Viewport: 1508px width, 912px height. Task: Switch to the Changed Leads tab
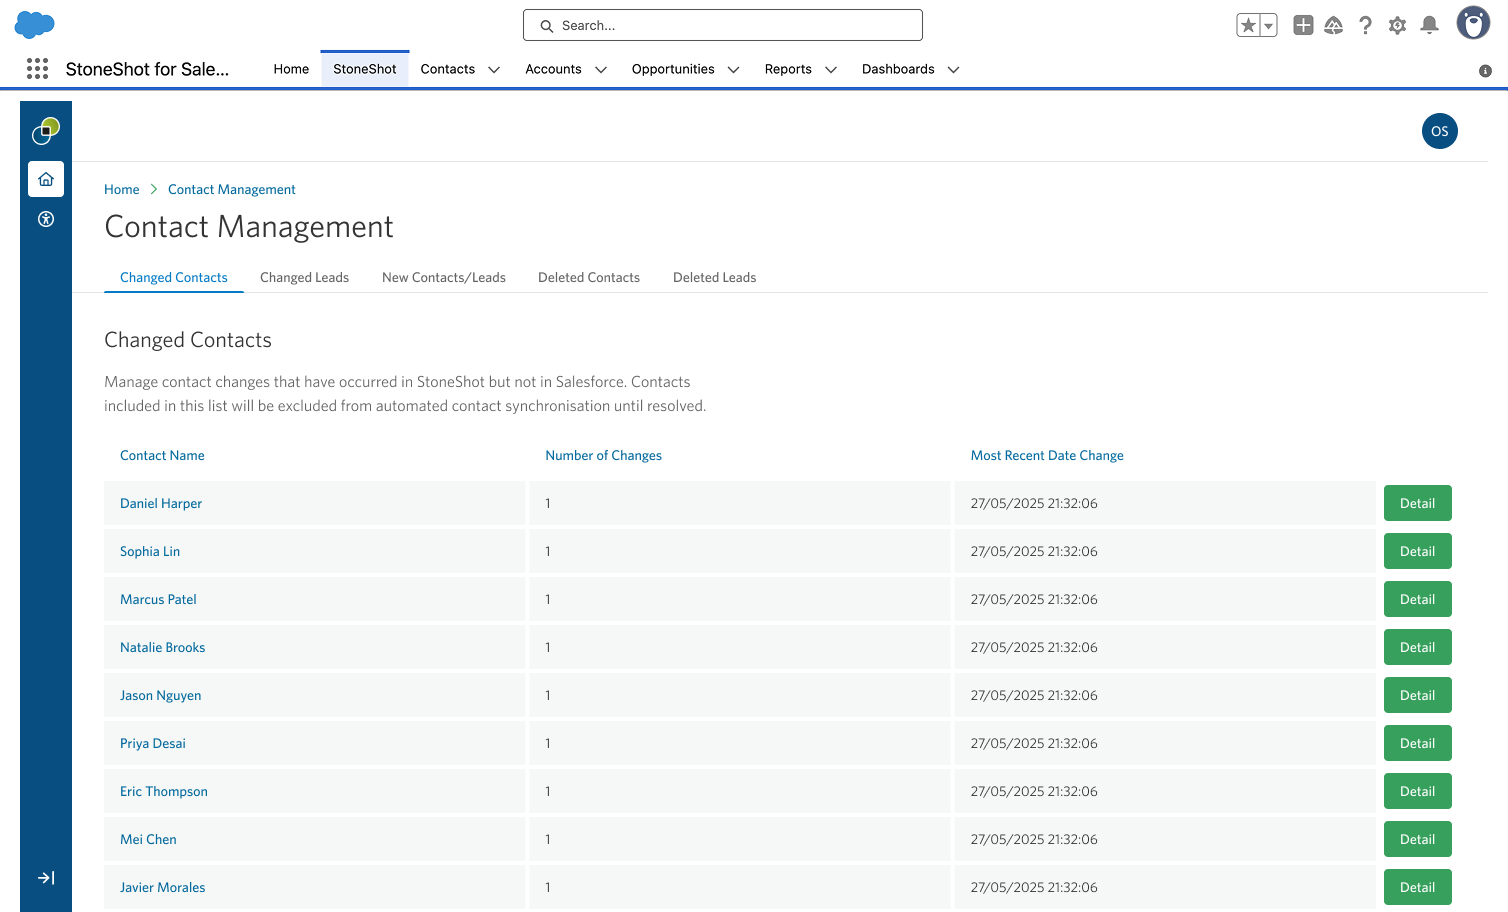coord(304,277)
